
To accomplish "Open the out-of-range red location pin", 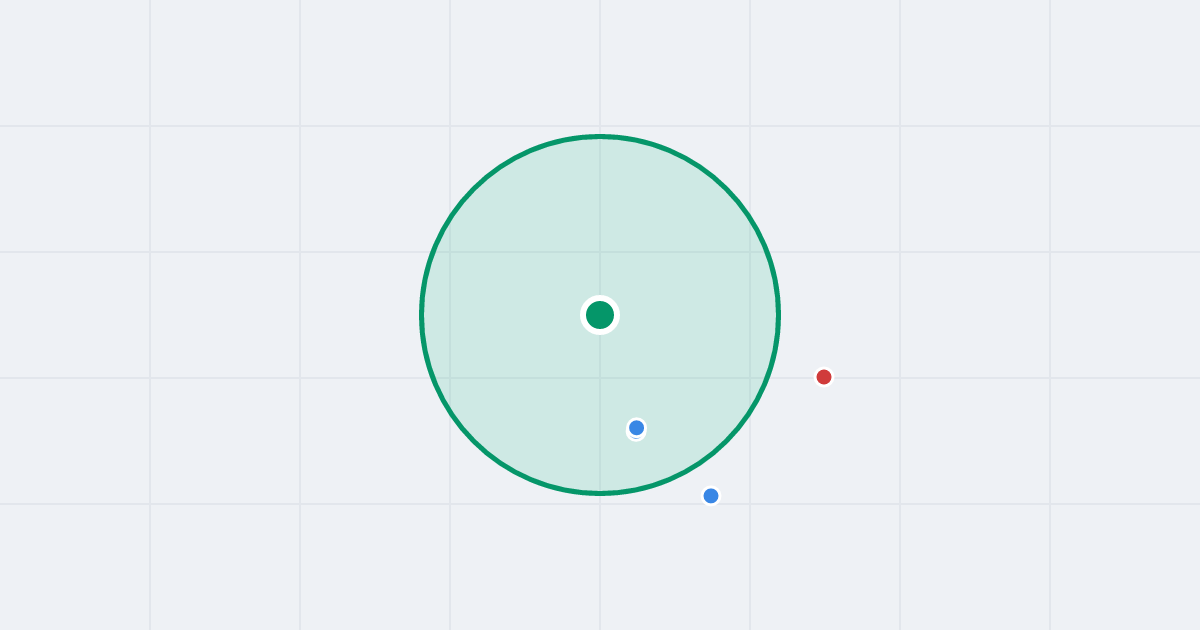I will coord(824,377).
